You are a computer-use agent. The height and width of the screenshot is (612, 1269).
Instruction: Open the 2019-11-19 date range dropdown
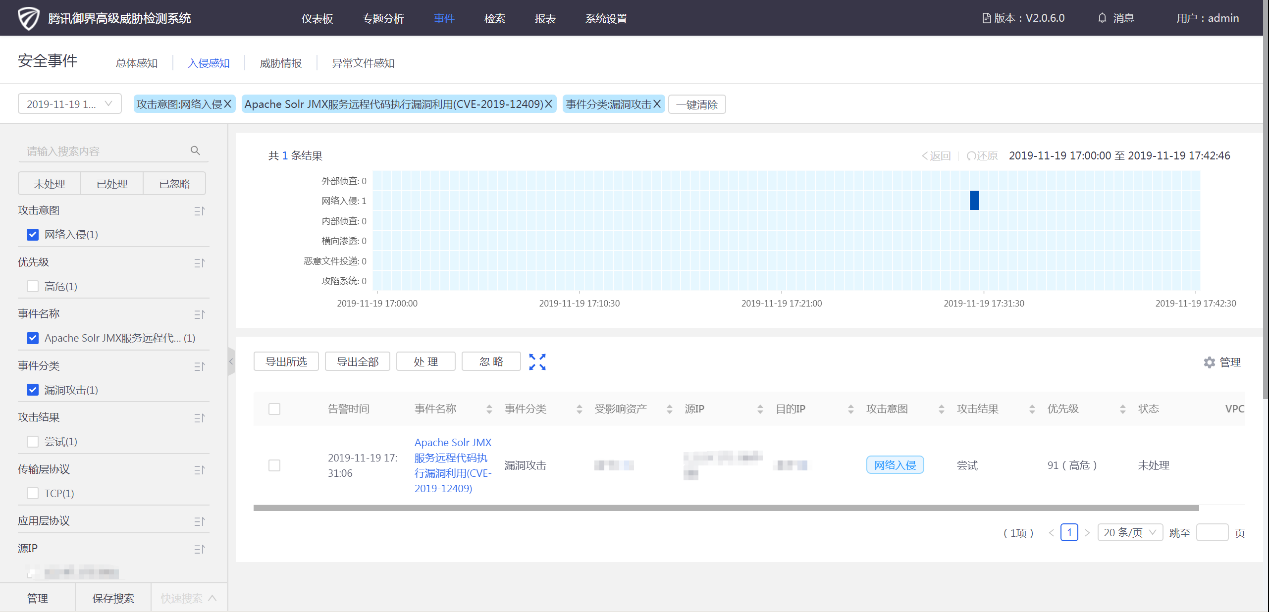coord(70,104)
